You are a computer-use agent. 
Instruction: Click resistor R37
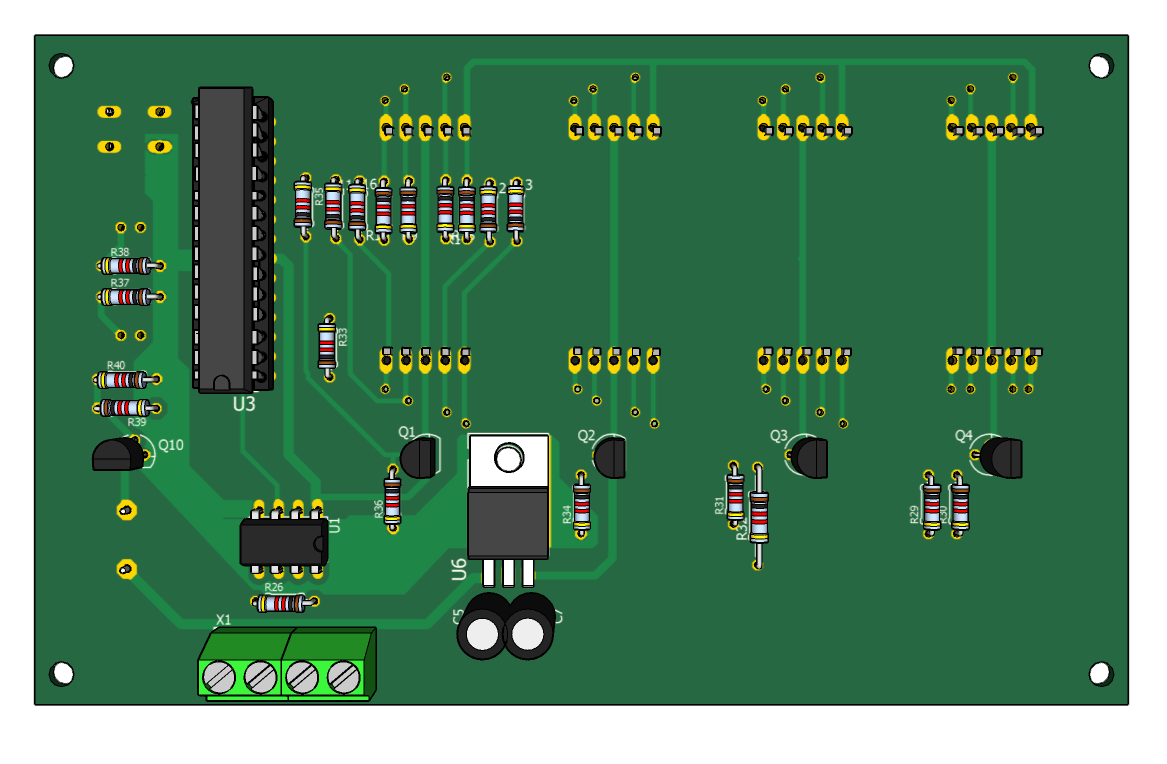pyautogui.click(x=128, y=297)
